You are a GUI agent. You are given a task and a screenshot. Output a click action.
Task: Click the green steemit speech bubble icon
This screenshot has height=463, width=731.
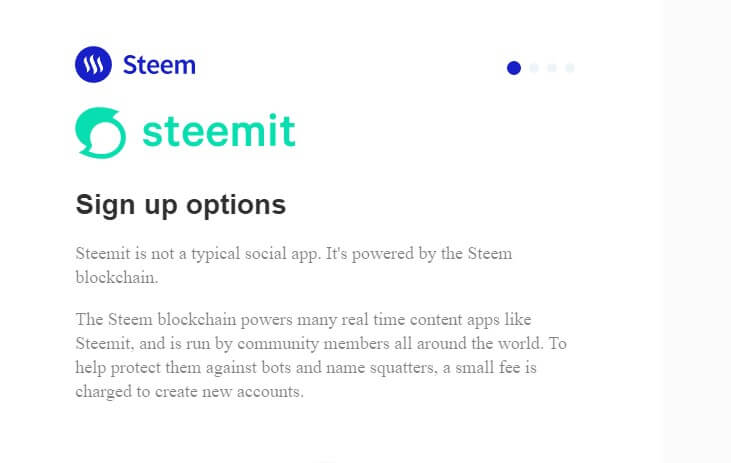click(x=100, y=133)
